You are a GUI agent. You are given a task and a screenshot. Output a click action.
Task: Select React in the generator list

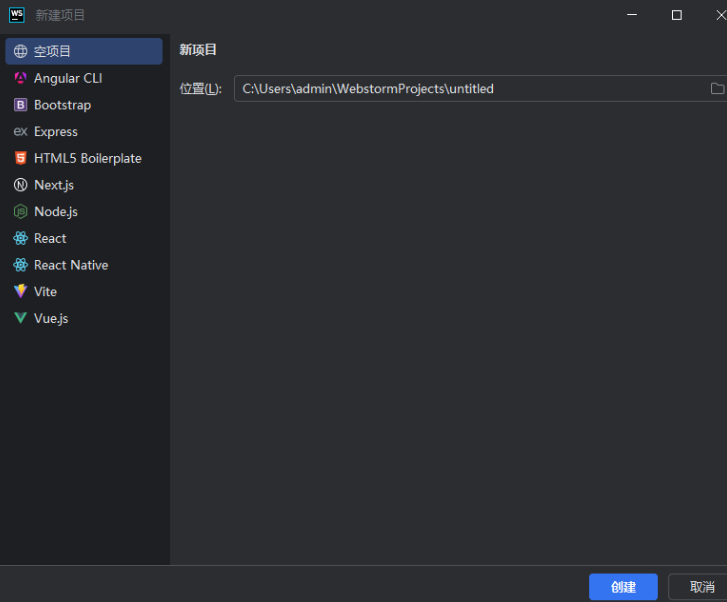tap(84, 238)
